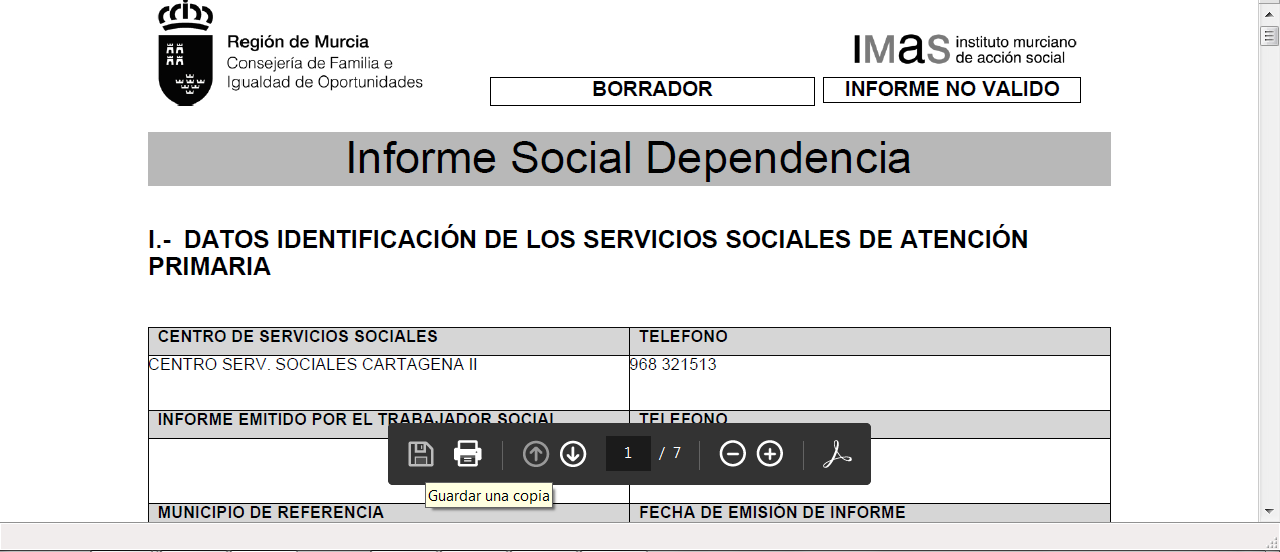Image resolution: width=1280 pixels, height=552 pixels.
Task: Click the Región de Murcia coat of arms
Action: 186,54
